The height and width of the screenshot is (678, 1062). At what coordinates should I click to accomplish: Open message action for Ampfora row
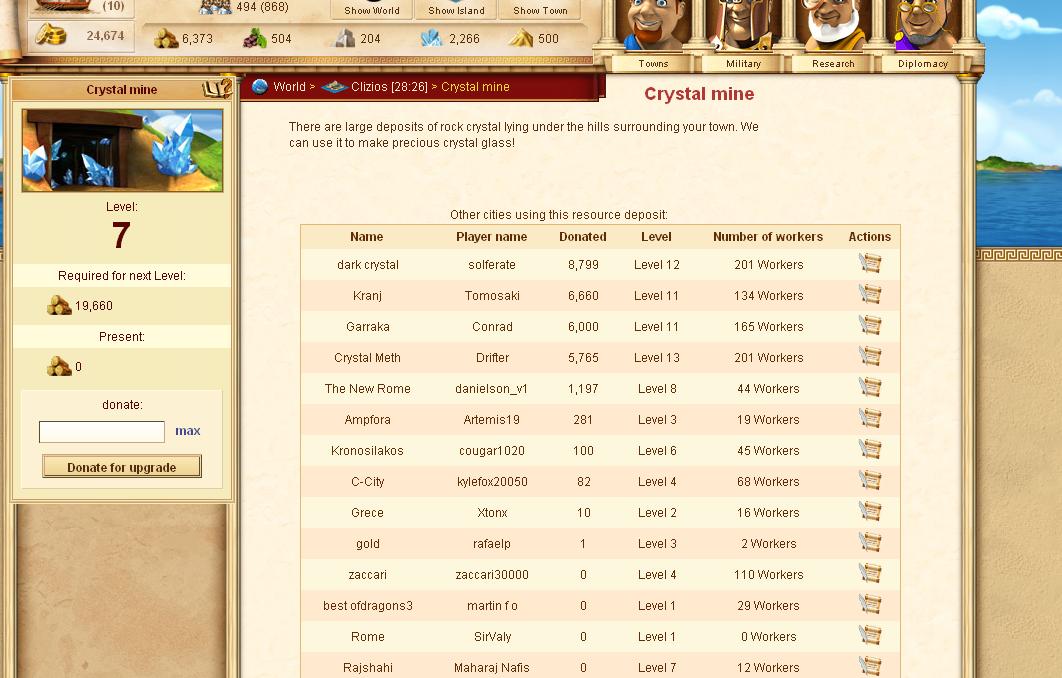tap(870, 419)
